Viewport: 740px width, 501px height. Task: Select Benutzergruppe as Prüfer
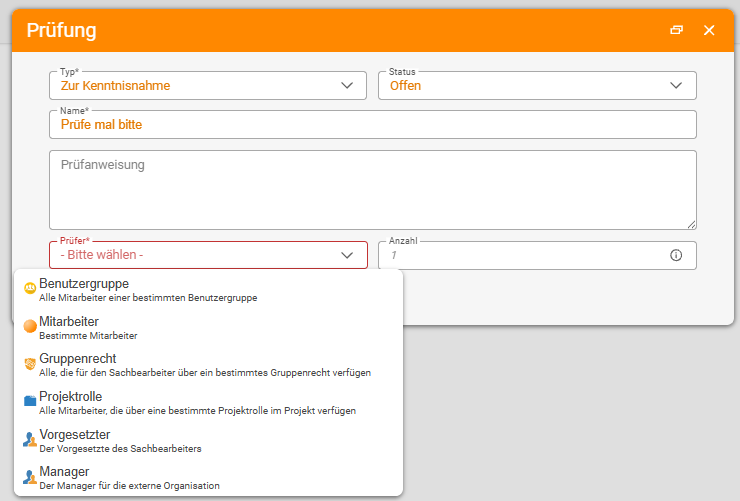pyautogui.click(x=208, y=290)
